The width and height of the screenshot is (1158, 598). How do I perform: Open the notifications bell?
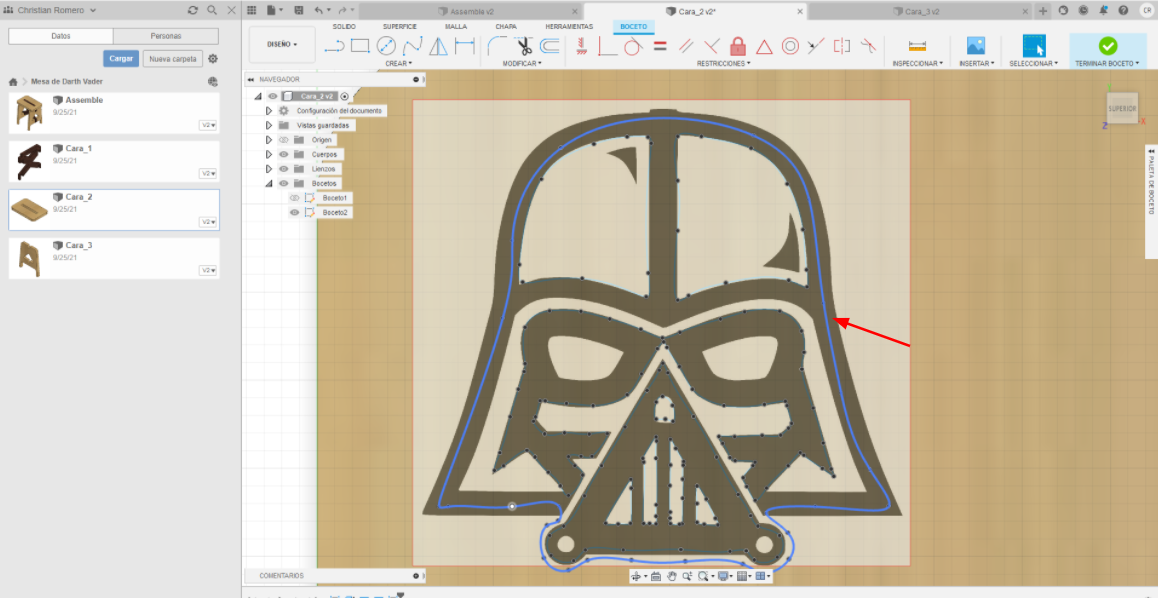[x=1103, y=10]
